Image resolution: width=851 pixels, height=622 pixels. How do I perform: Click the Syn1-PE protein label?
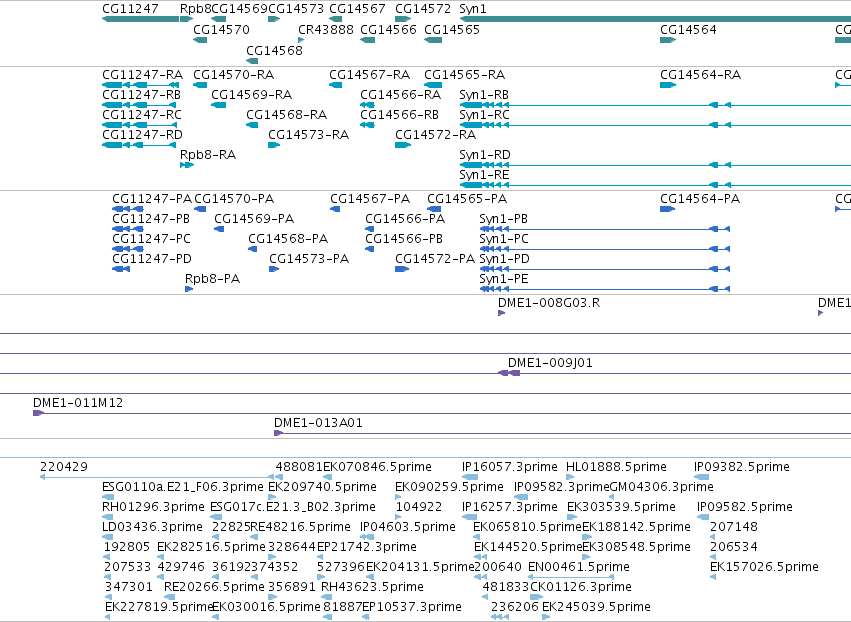click(x=504, y=278)
